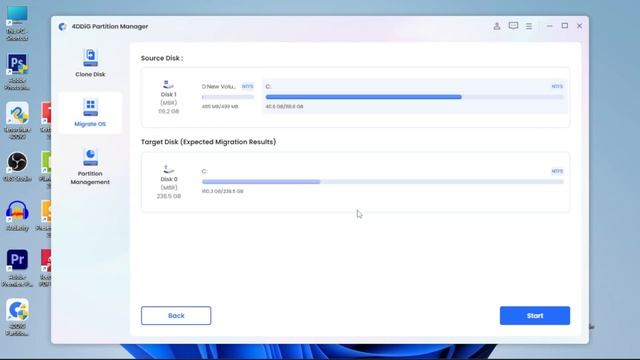The image size is (640, 360).
Task: Open Audacity desktop shortcut
Action: click(x=17, y=216)
